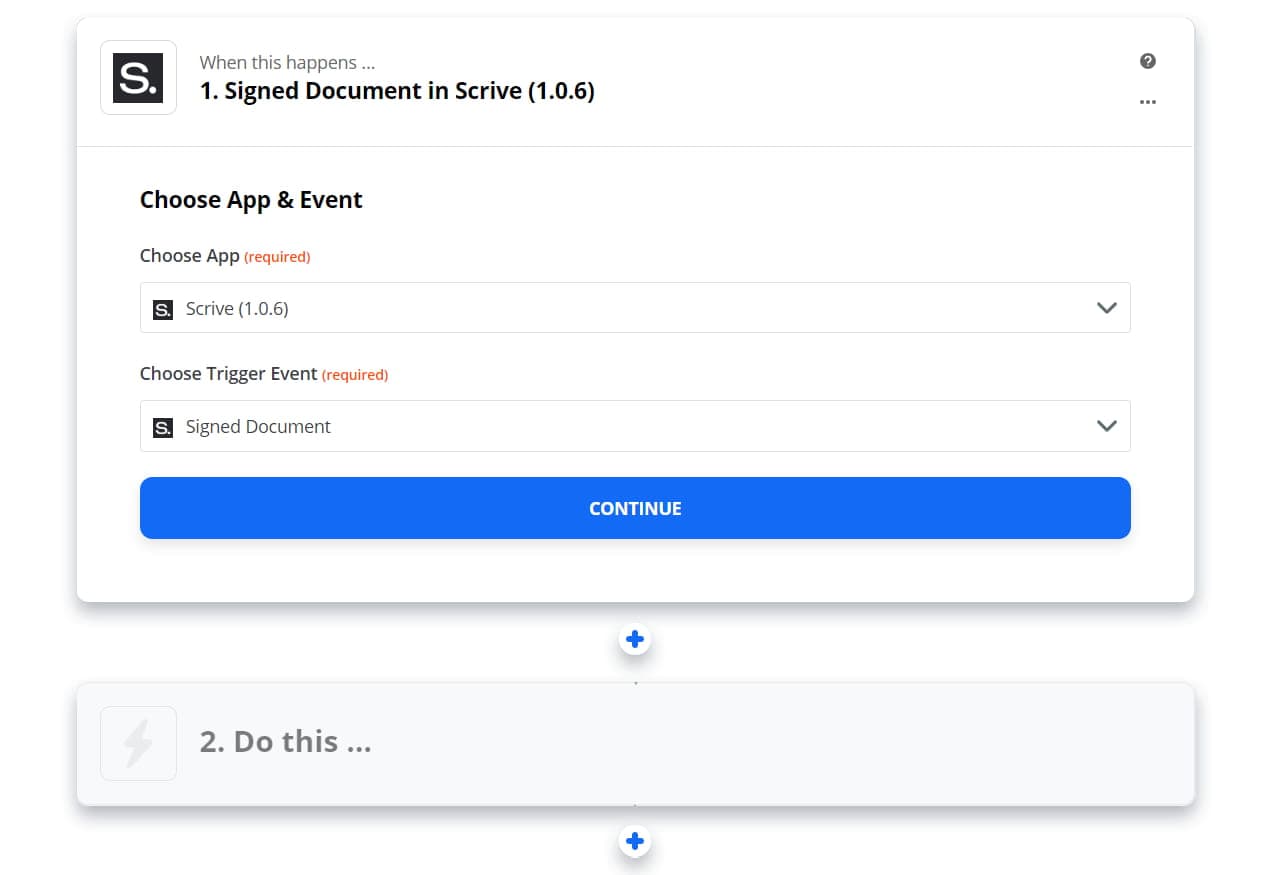Expand the Scrive app selection via its chevron

pyautogui.click(x=1106, y=308)
